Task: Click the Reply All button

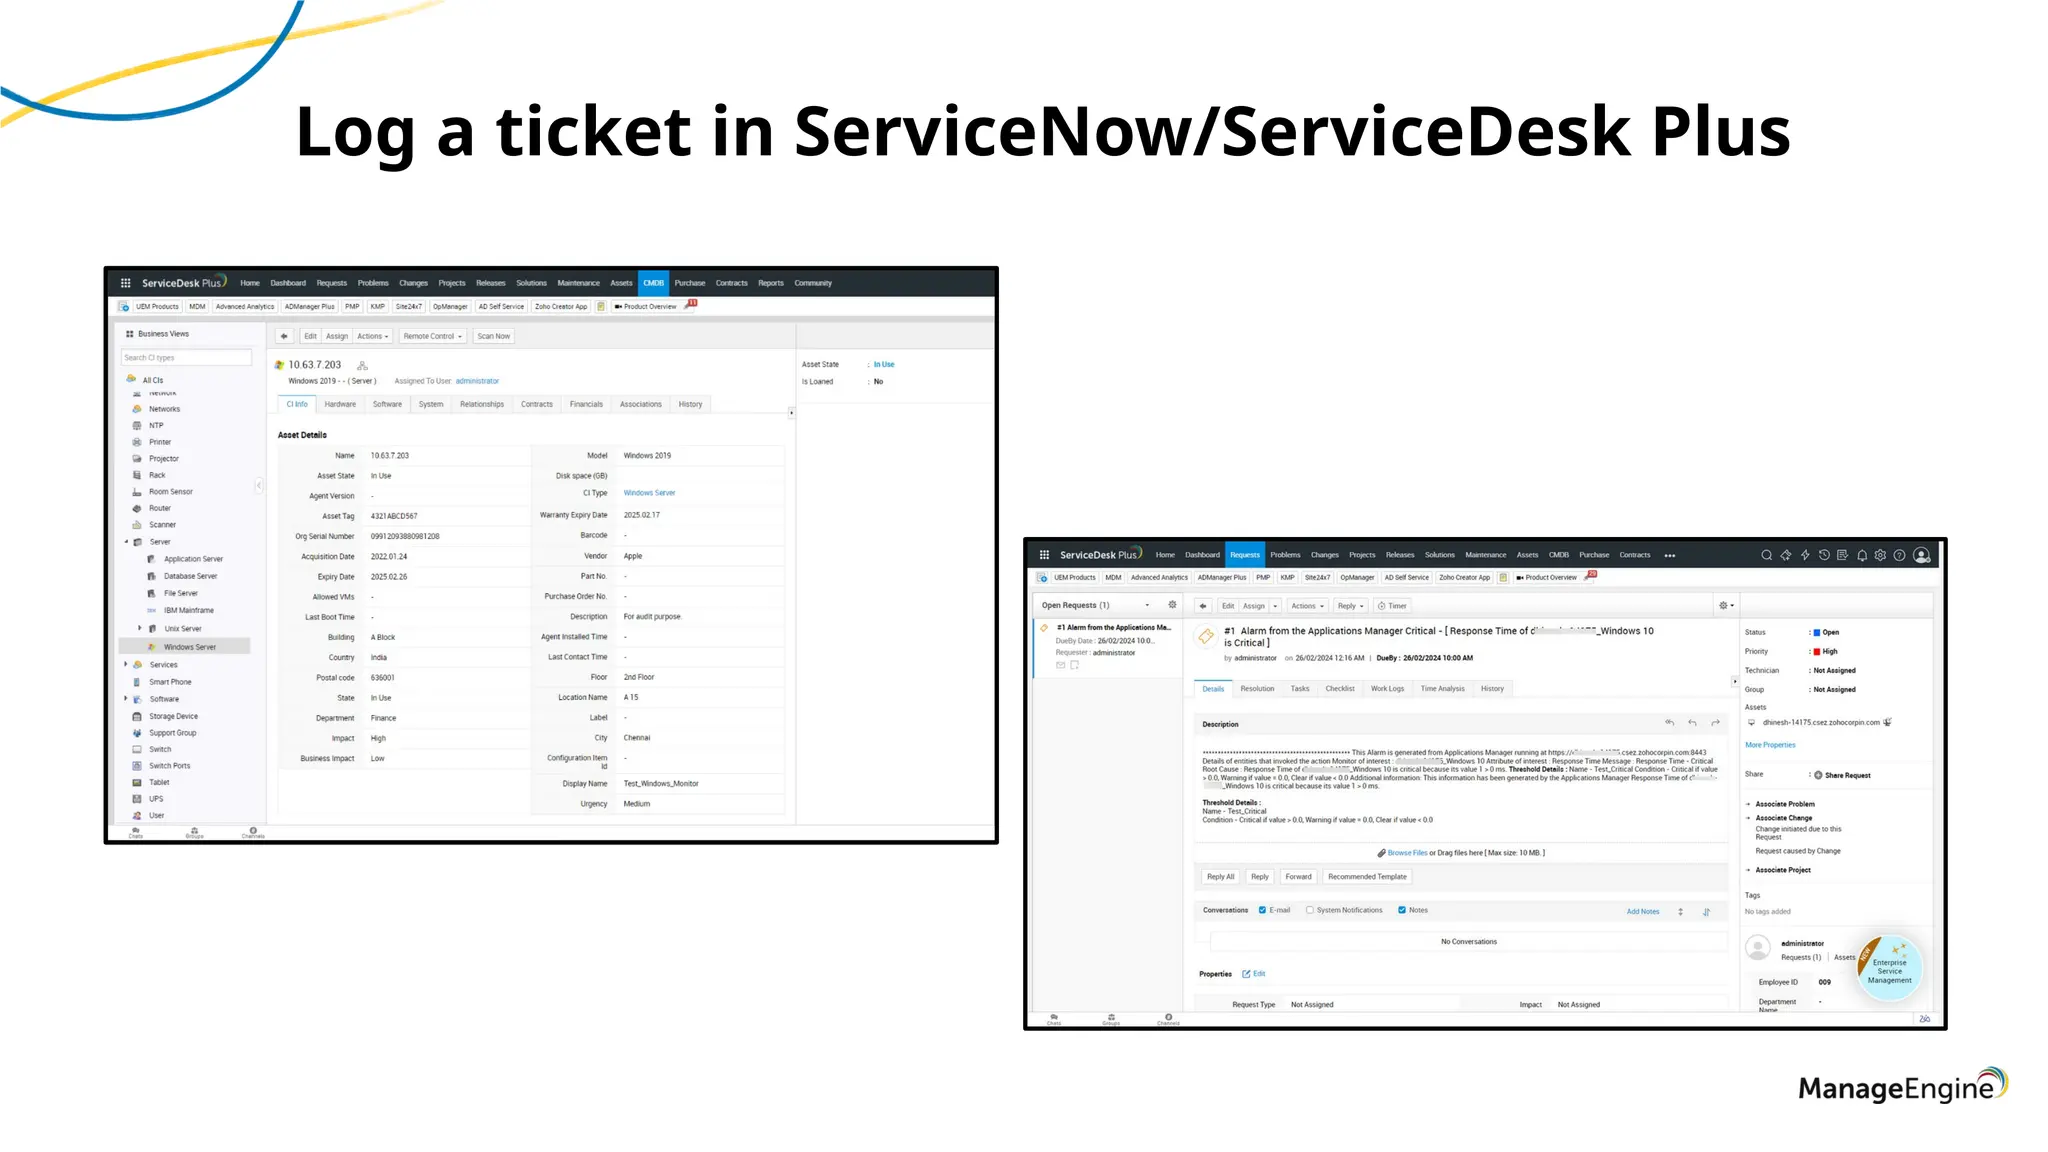Action: 1220,877
